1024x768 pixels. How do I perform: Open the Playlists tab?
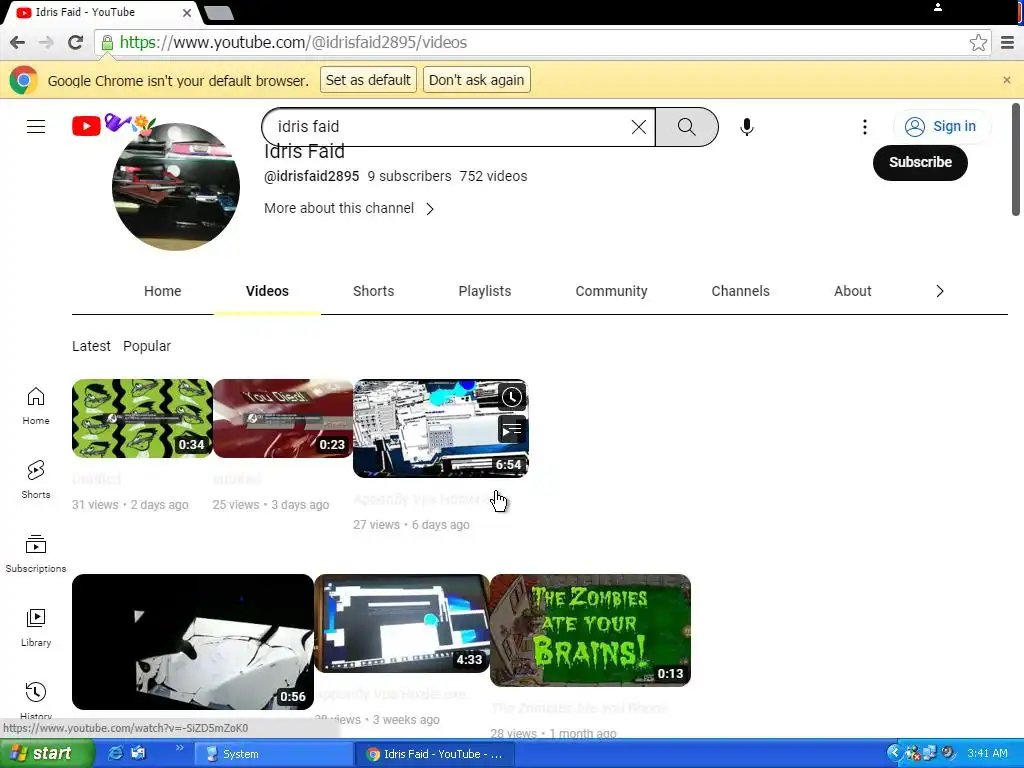pyautogui.click(x=485, y=291)
